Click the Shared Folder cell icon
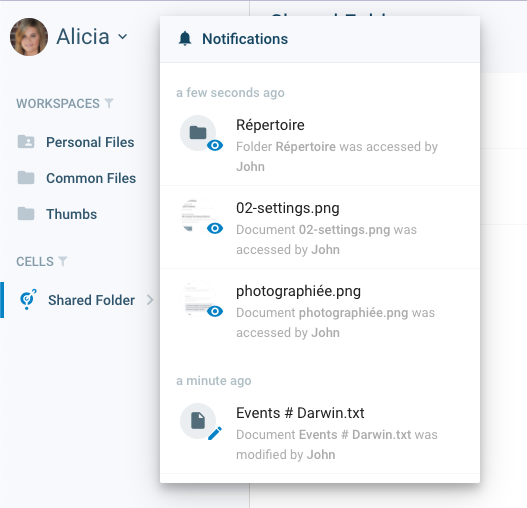The height and width of the screenshot is (508, 527). click(28, 300)
